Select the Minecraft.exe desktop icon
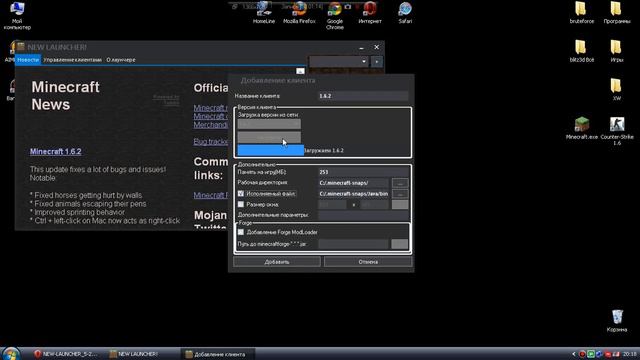640x360 pixels. (x=582, y=129)
